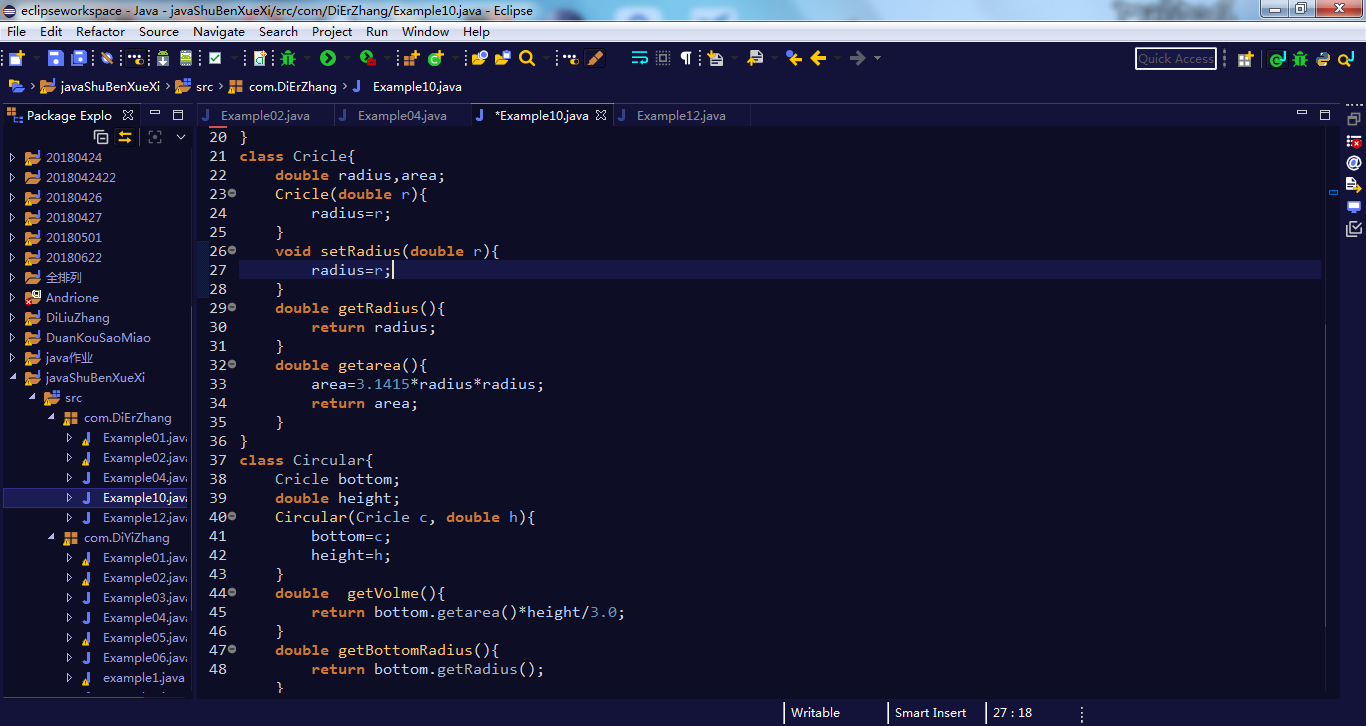Collapse fold marker at line 44
This screenshot has height=726, width=1366.
tap(232, 592)
